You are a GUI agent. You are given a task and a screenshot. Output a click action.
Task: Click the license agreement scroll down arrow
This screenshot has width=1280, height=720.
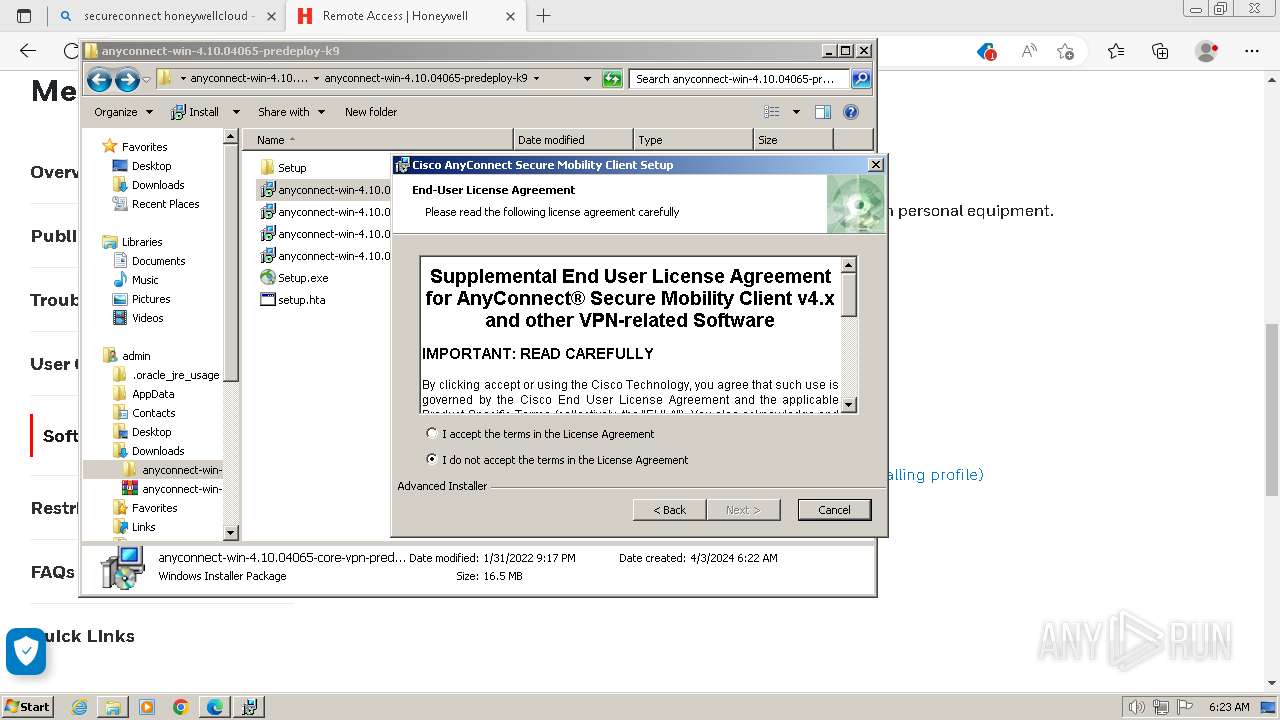849,404
